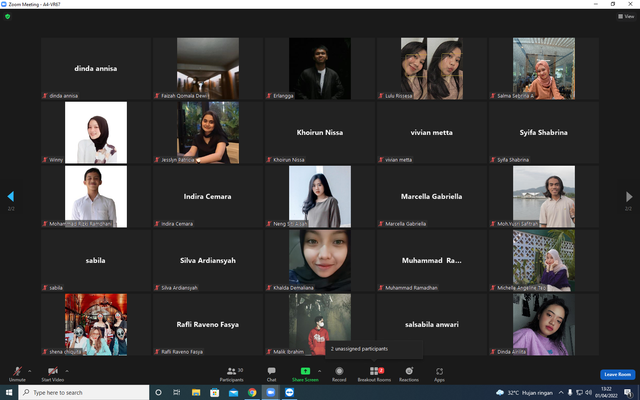The height and width of the screenshot is (400, 640).
Task: Select Syifa Shabrina's tile
Action: tap(544, 133)
